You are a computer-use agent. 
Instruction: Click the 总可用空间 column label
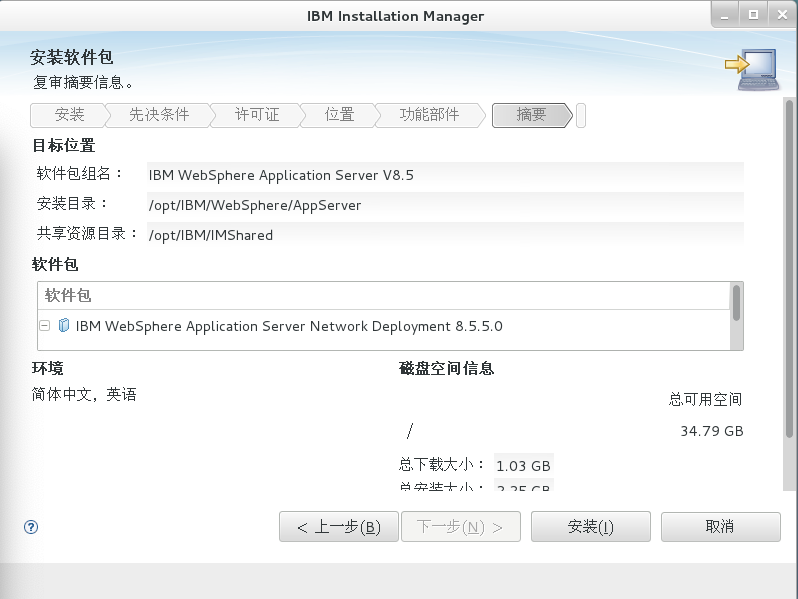(x=705, y=400)
